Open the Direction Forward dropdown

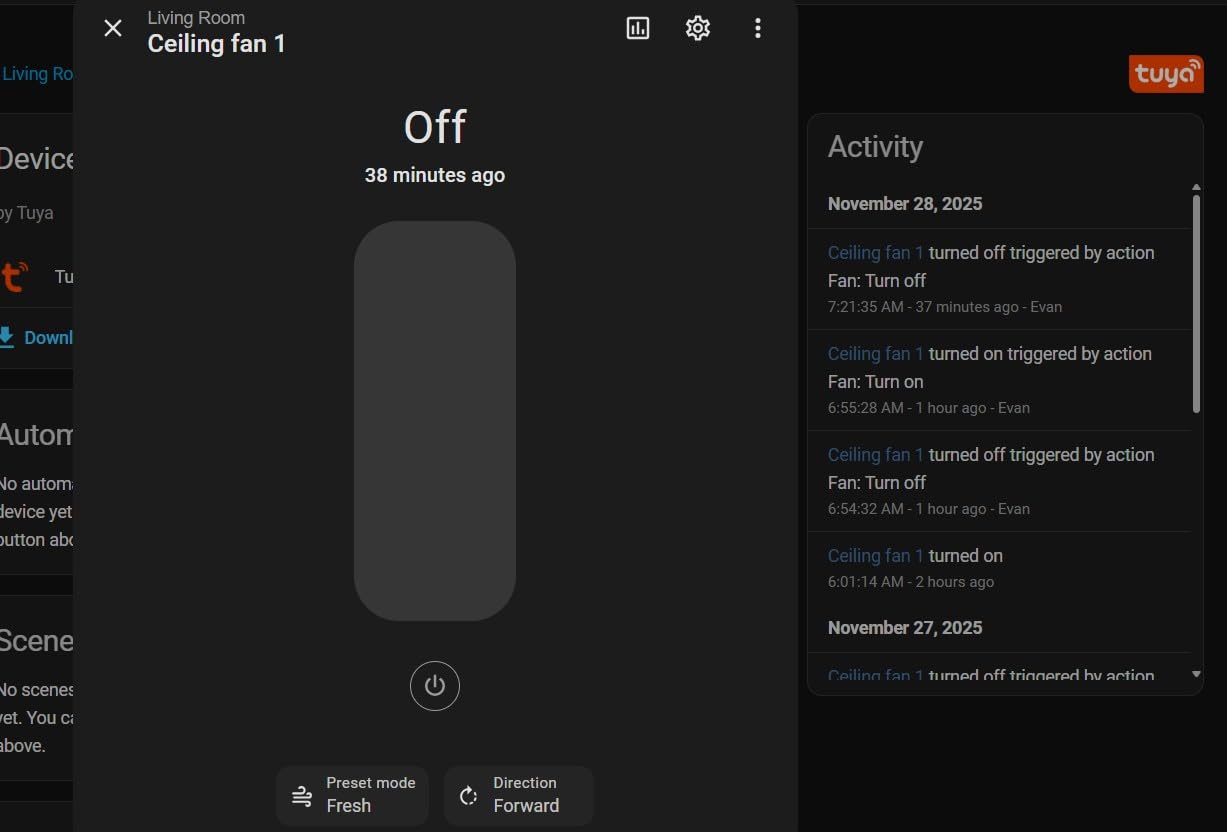pos(519,796)
